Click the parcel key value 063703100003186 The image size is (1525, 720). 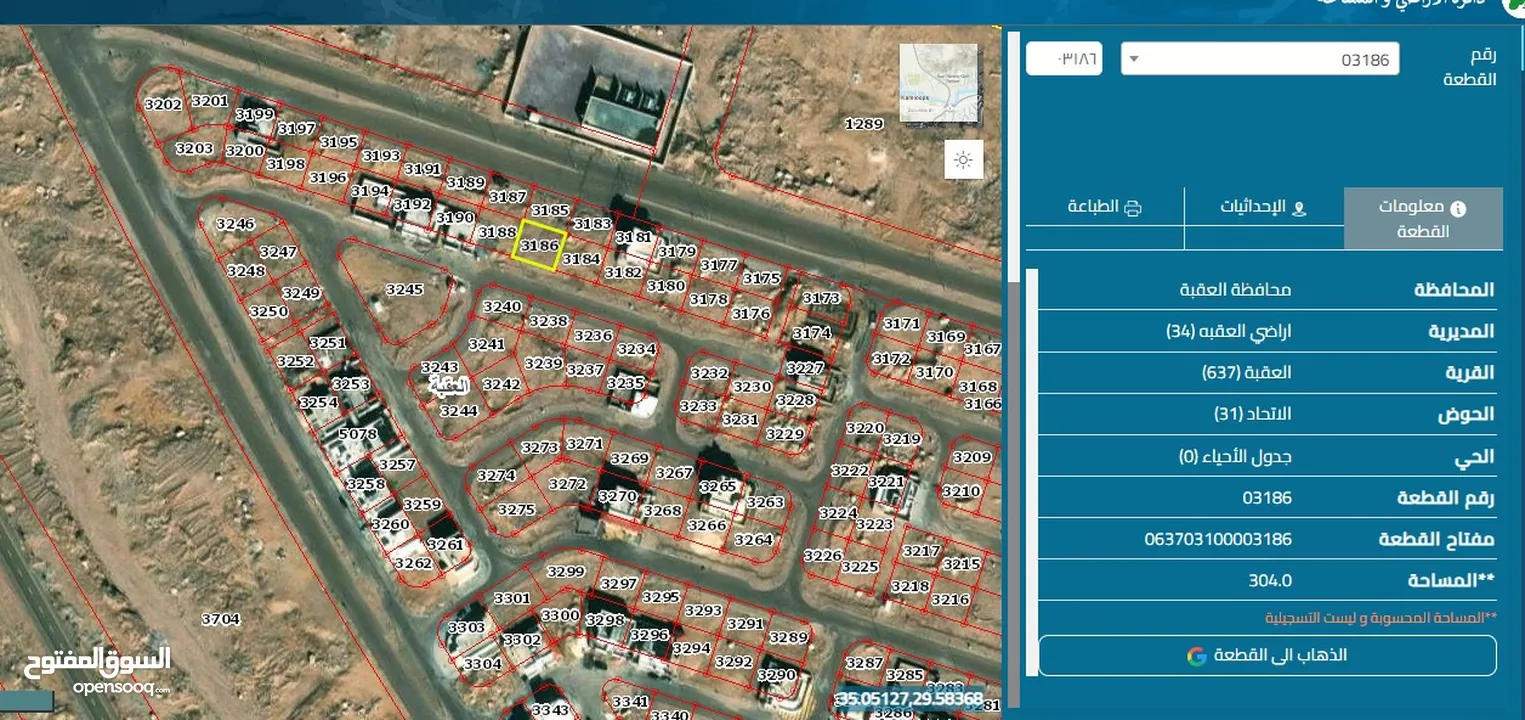(x=1218, y=539)
